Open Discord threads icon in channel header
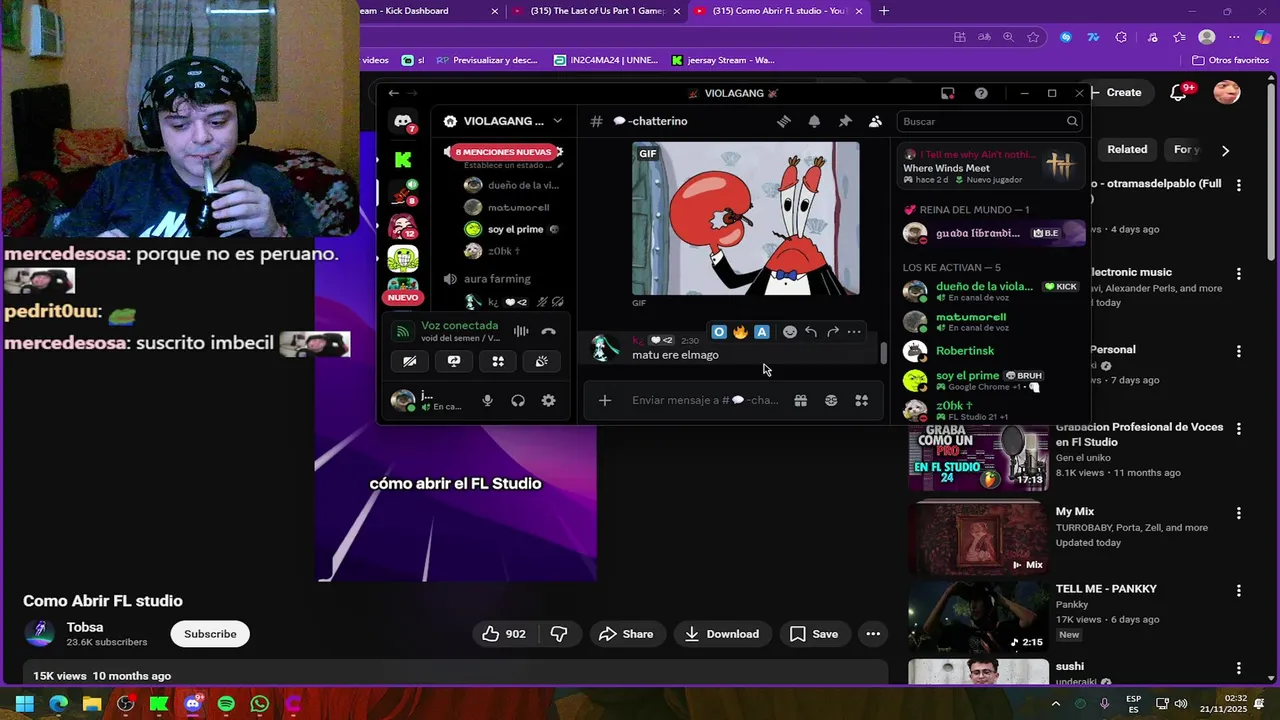 pos(784,121)
